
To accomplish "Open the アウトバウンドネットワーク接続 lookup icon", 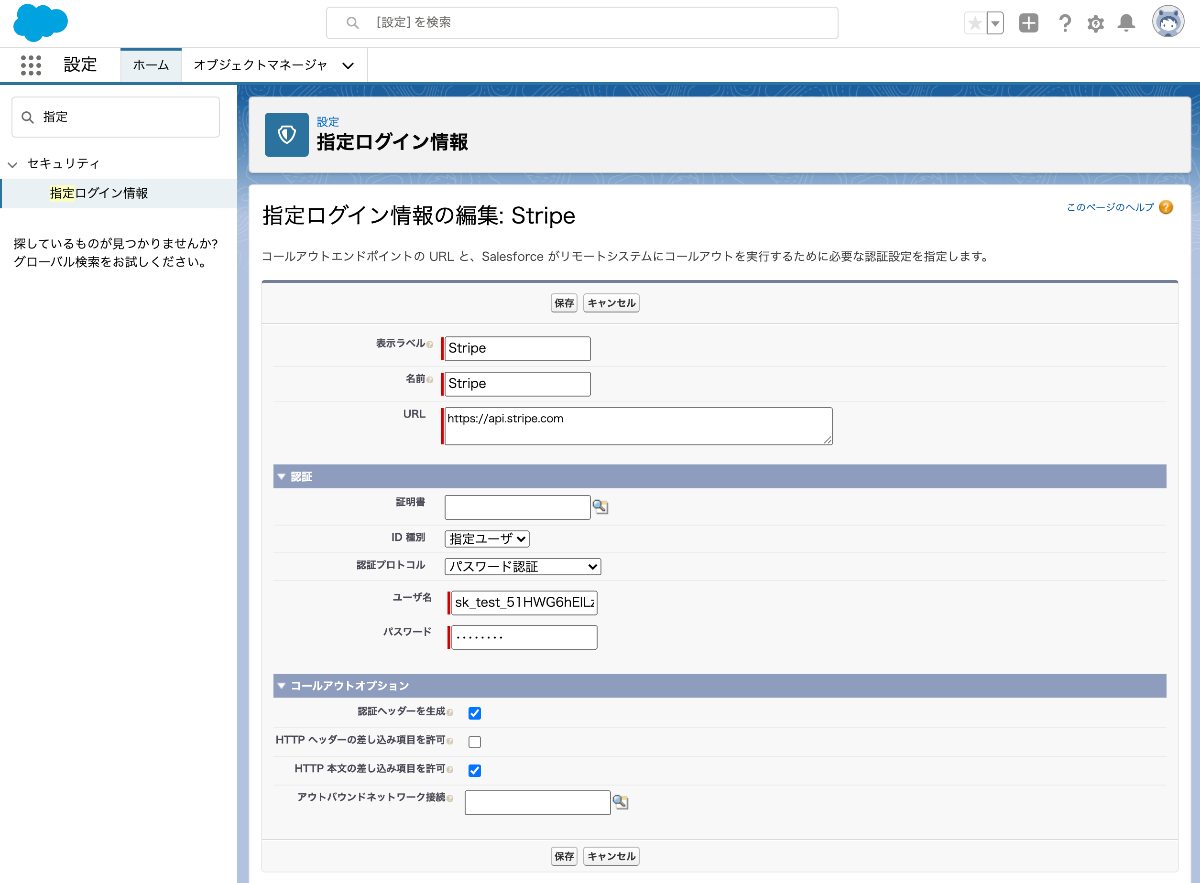I will click(x=620, y=802).
